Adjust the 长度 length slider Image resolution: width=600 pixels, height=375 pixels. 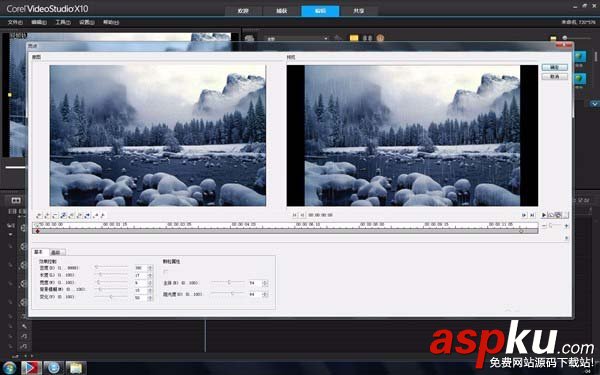pos(111,274)
